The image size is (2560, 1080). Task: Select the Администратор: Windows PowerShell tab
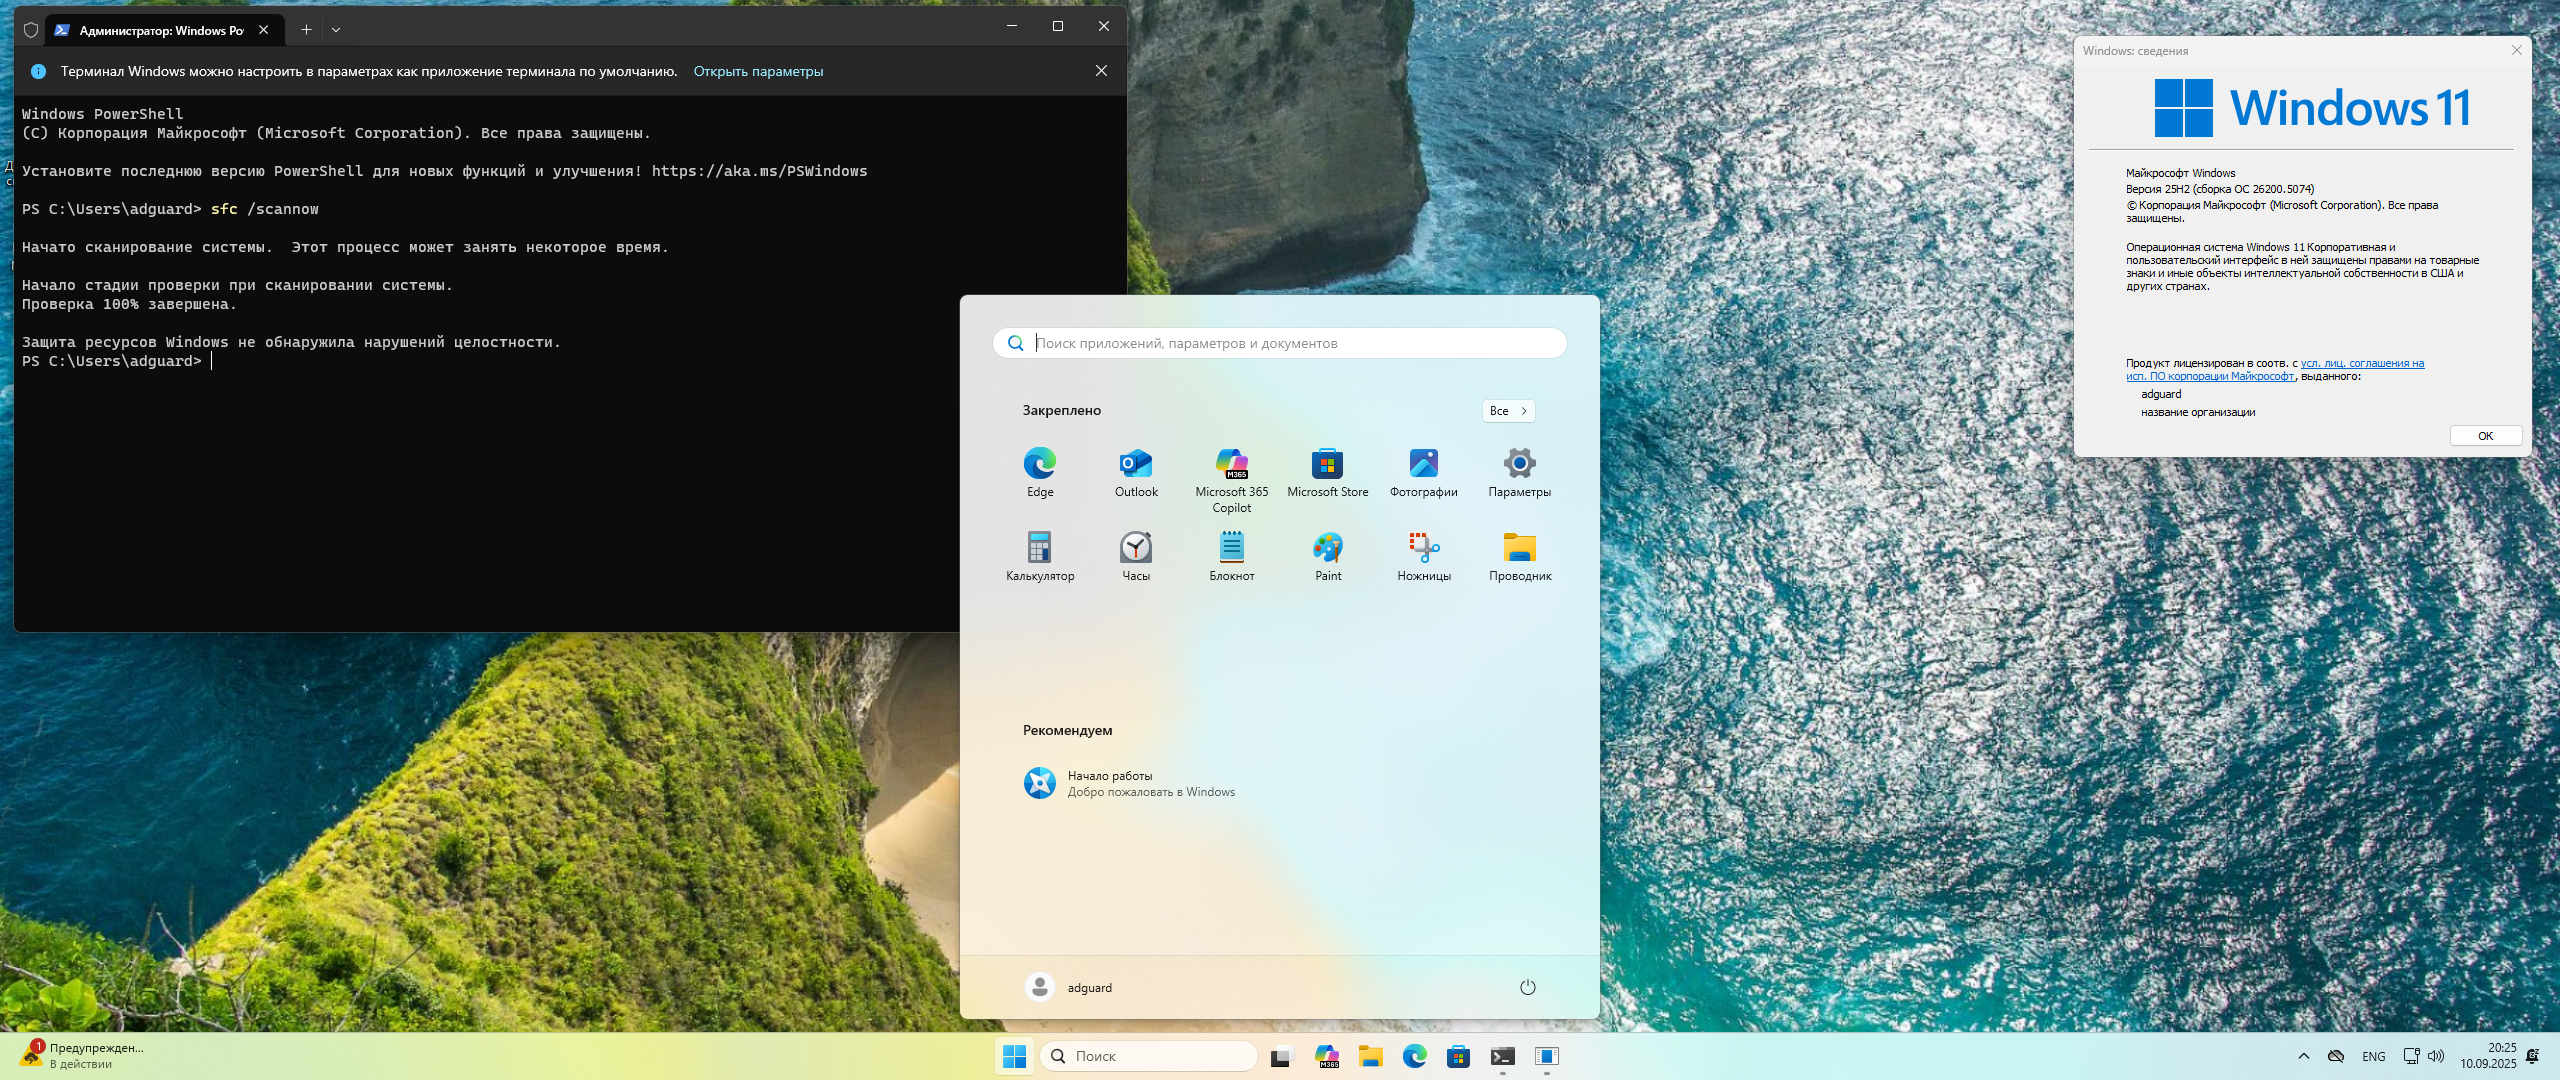pos(160,30)
